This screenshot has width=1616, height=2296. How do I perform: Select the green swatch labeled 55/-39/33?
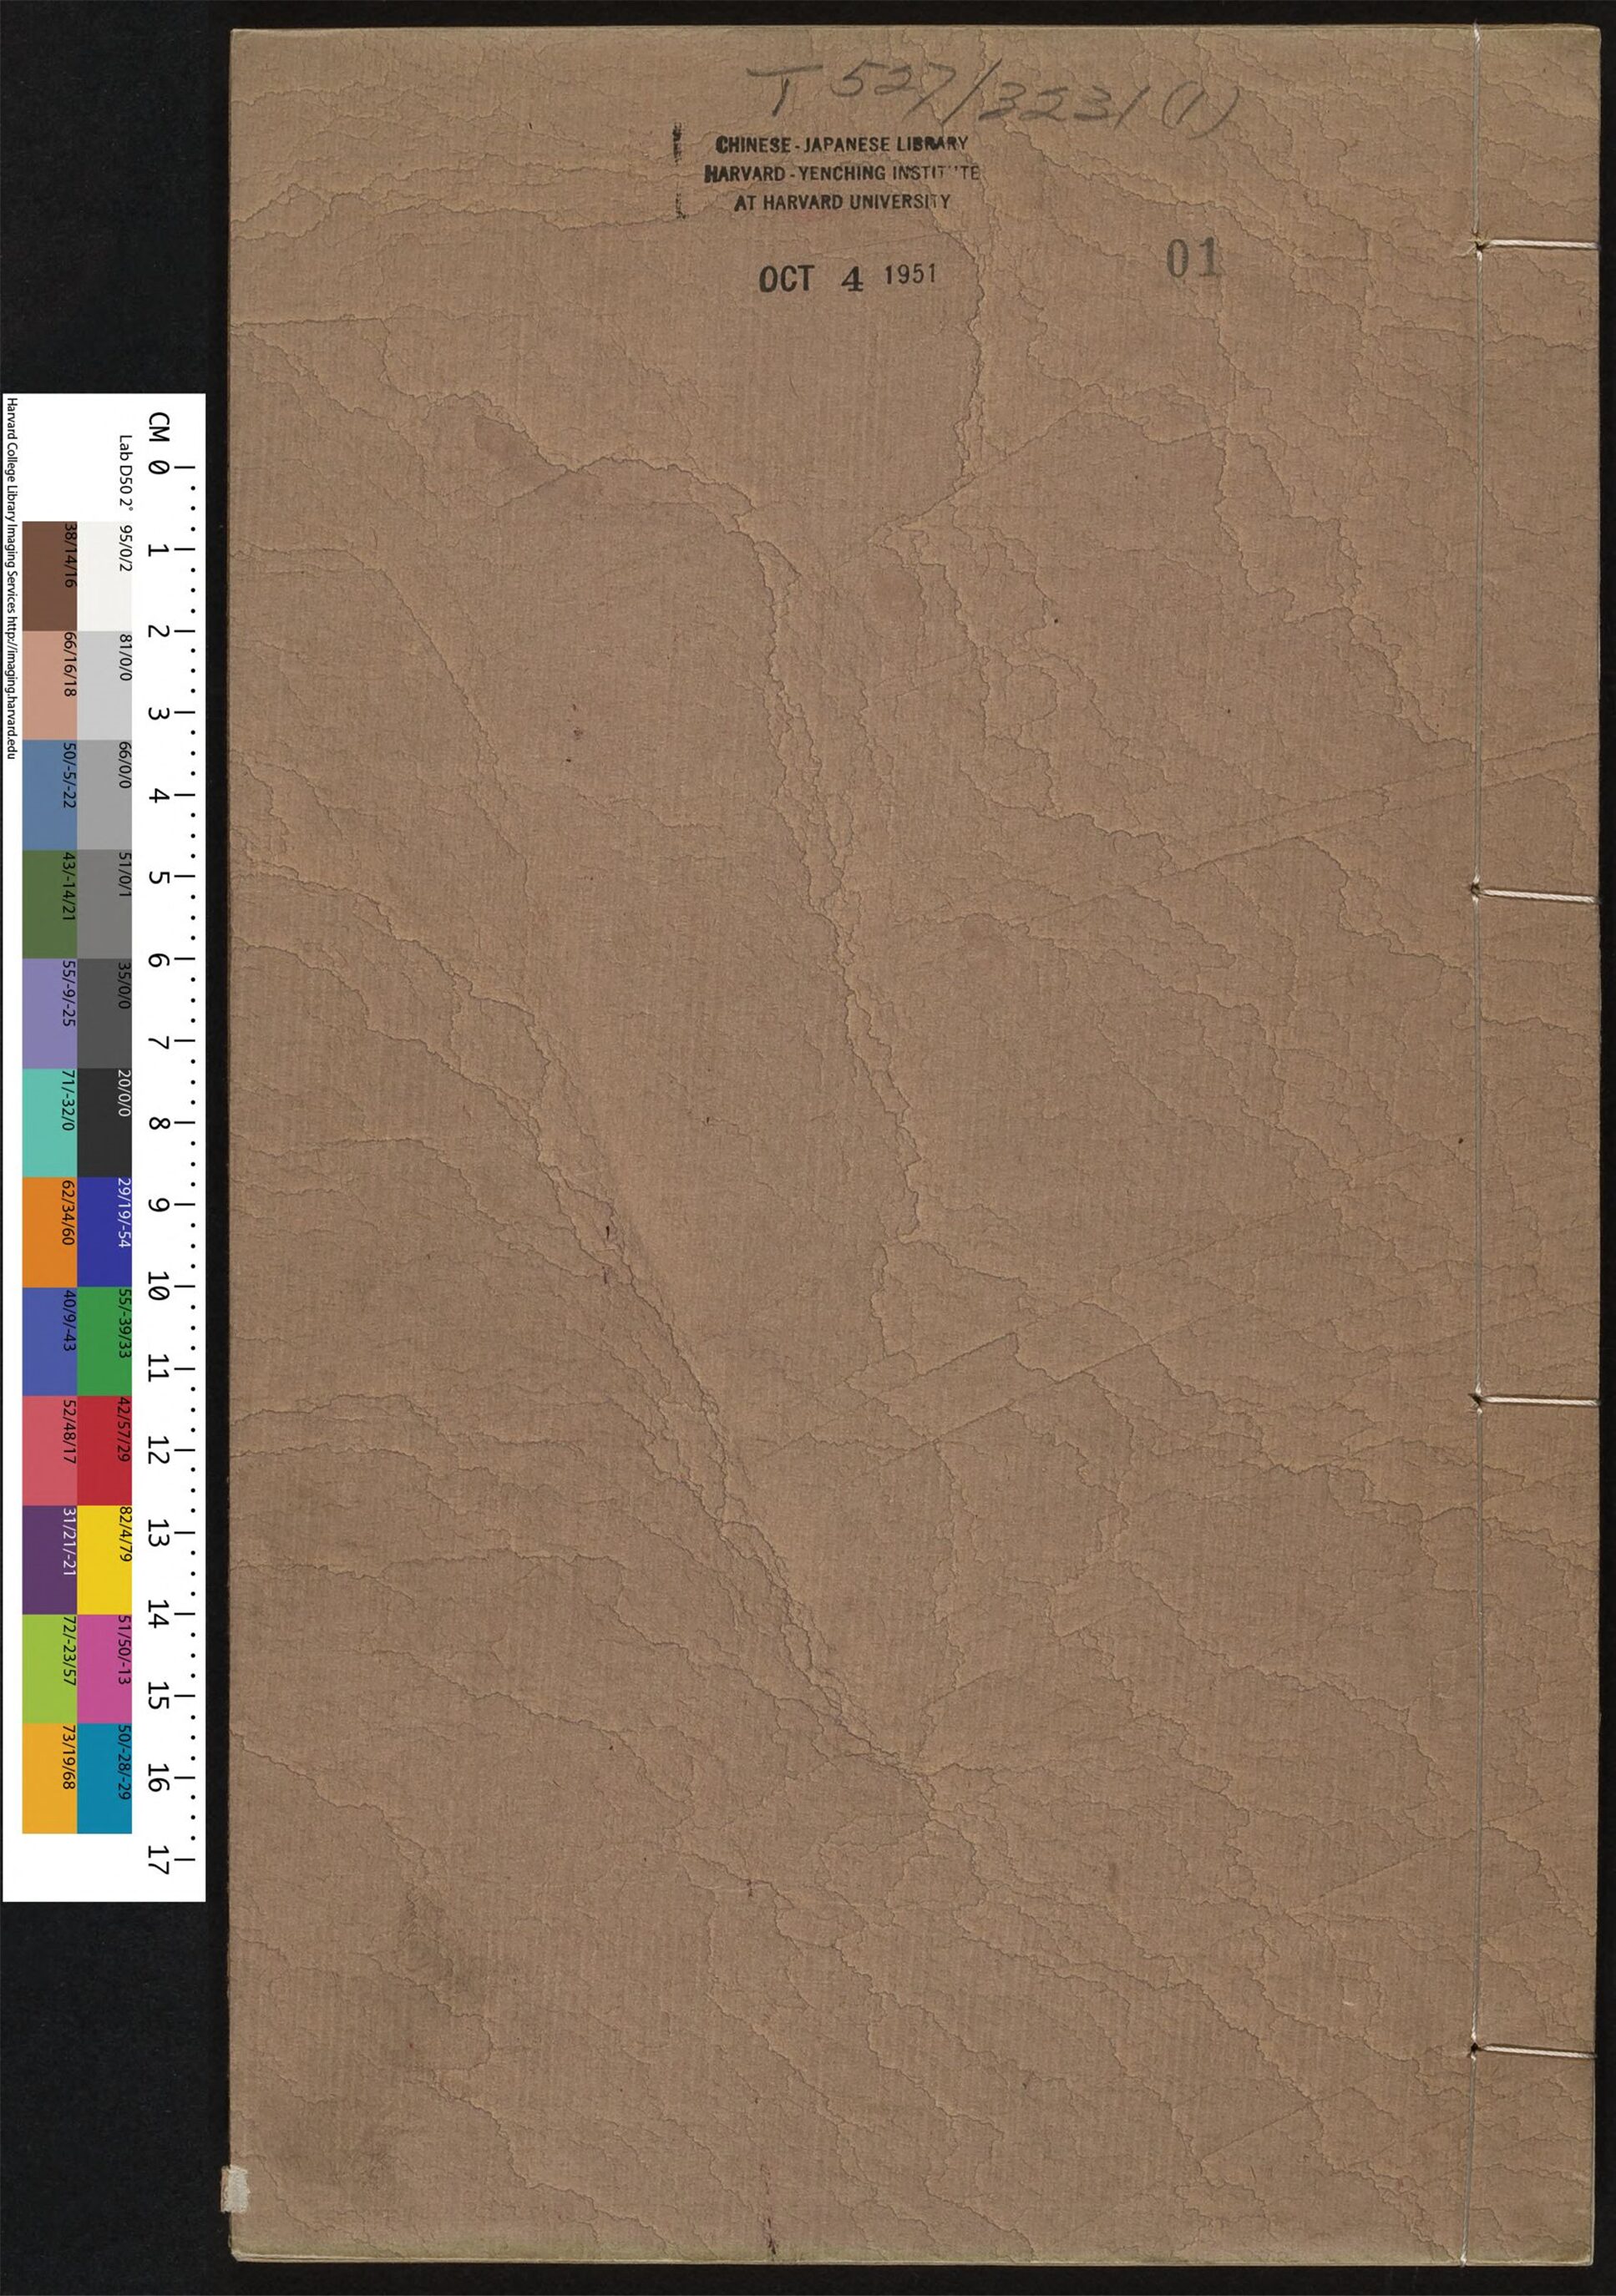(104, 1342)
